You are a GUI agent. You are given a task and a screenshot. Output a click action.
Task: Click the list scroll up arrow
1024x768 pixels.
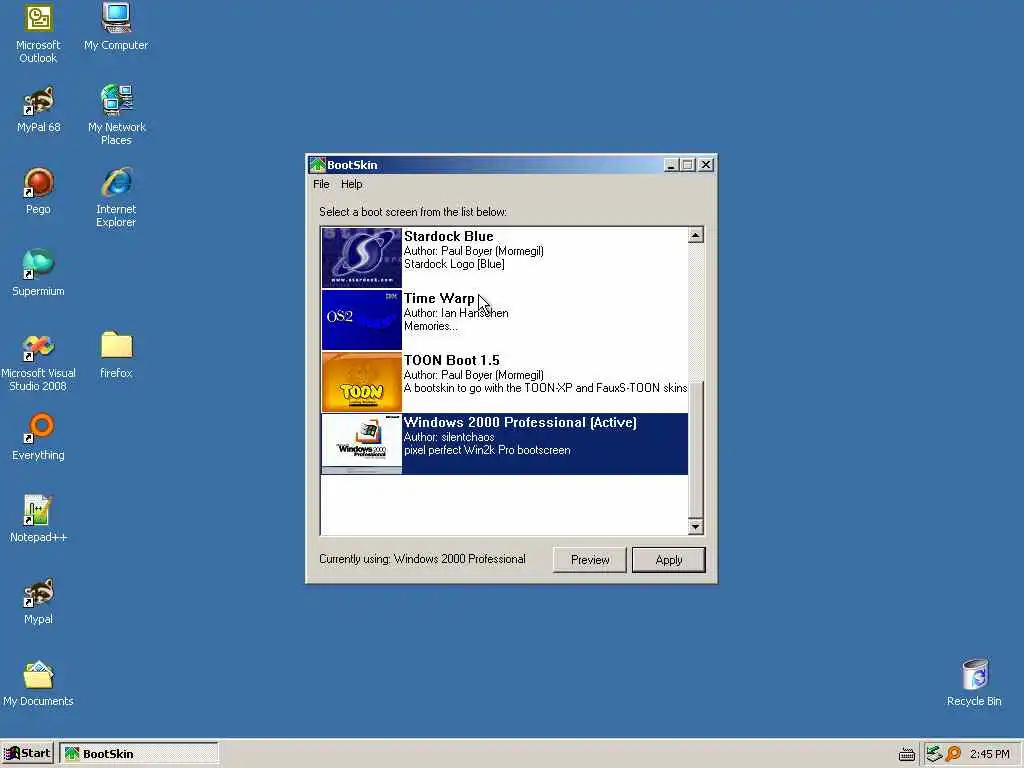(696, 235)
